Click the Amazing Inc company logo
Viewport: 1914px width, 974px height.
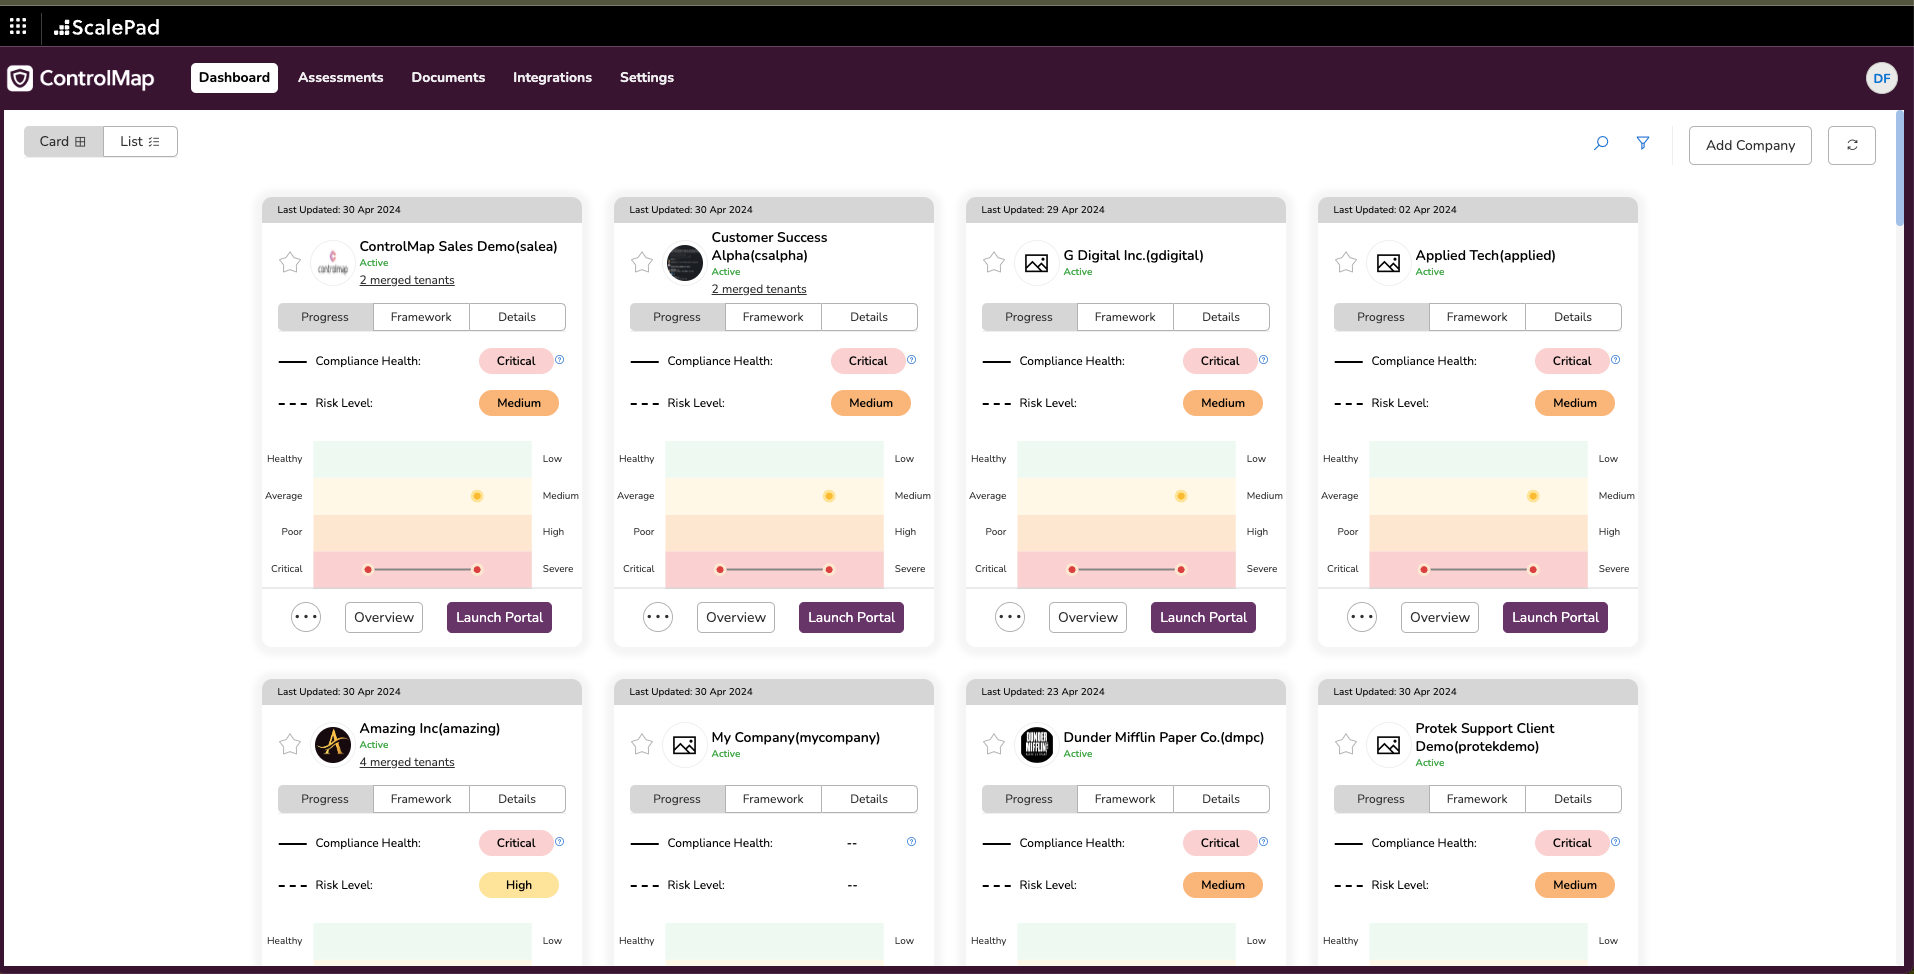(x=333, y=745)
